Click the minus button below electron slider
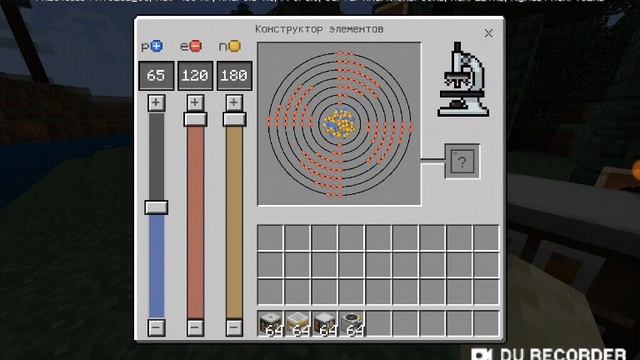The width and height of the screenshot is (640, 360). point(195,327)
